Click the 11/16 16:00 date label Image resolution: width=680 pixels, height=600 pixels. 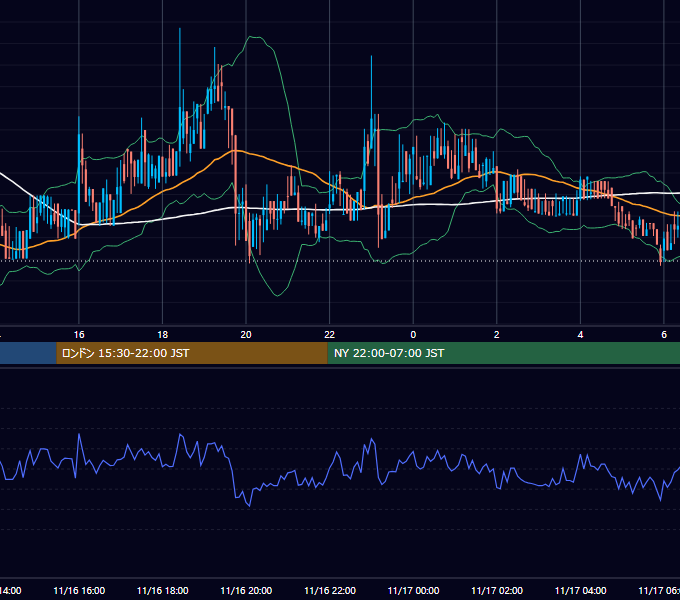(79, 590)
